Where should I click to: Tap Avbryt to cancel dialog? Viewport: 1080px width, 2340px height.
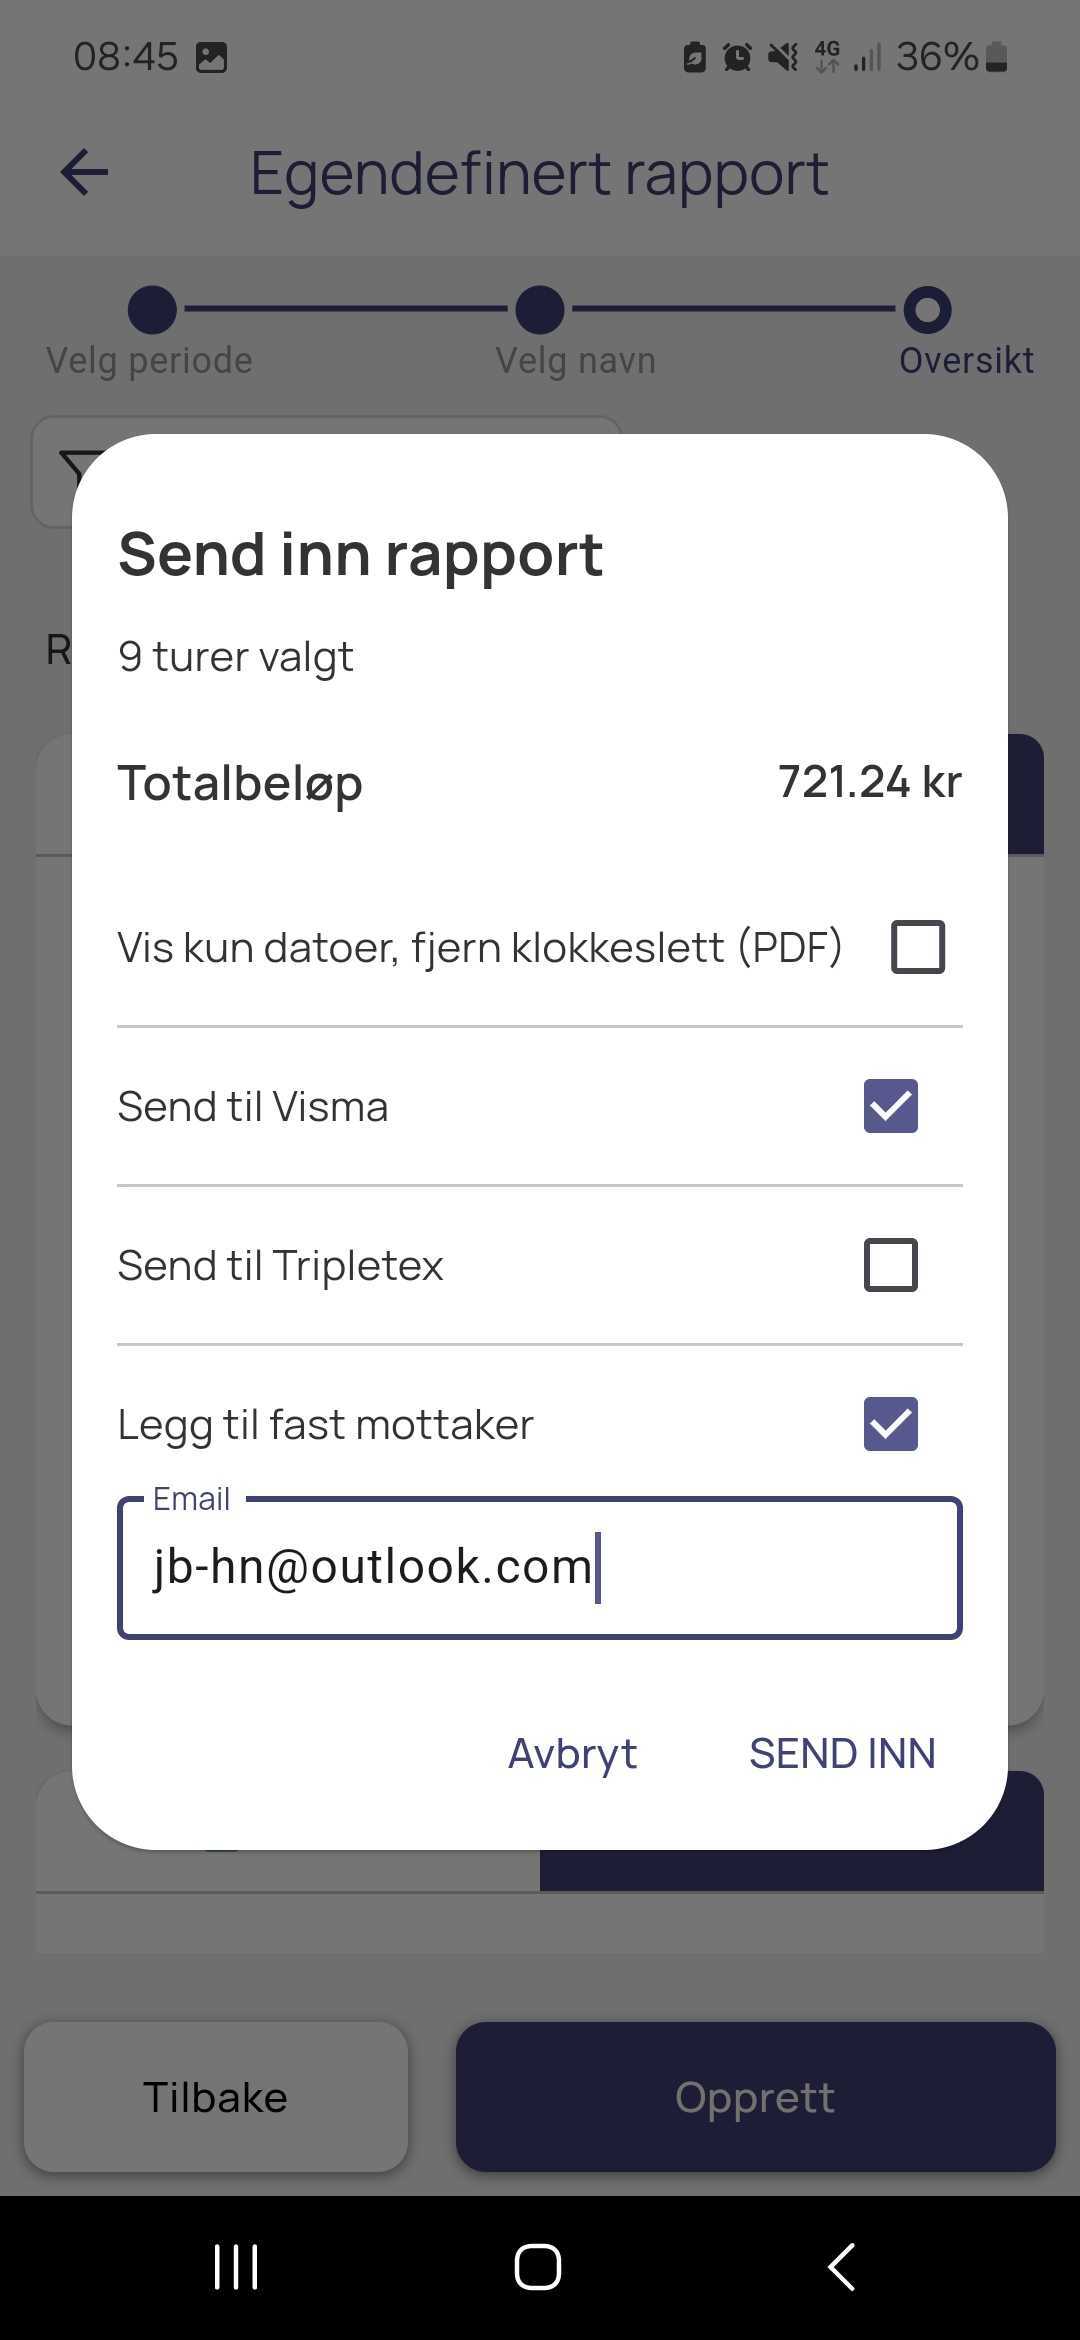click(572, 1753)
